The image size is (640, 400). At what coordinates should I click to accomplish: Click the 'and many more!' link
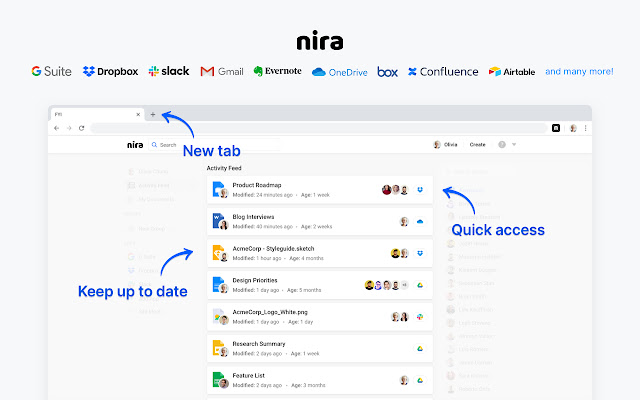[x=580, y=71]
